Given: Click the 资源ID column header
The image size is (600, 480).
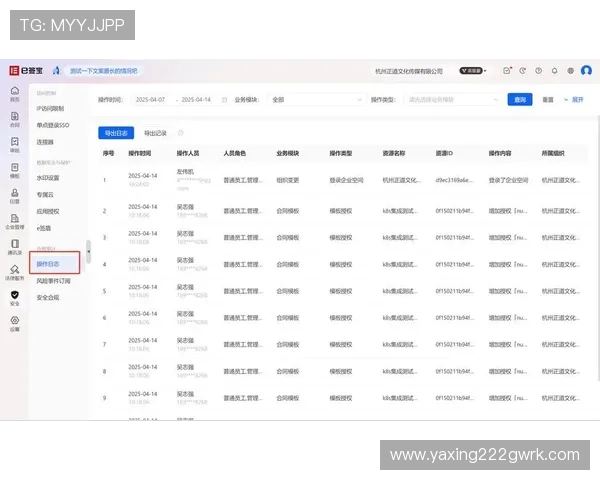Looking at the screenshot, I should coord(444,153).
